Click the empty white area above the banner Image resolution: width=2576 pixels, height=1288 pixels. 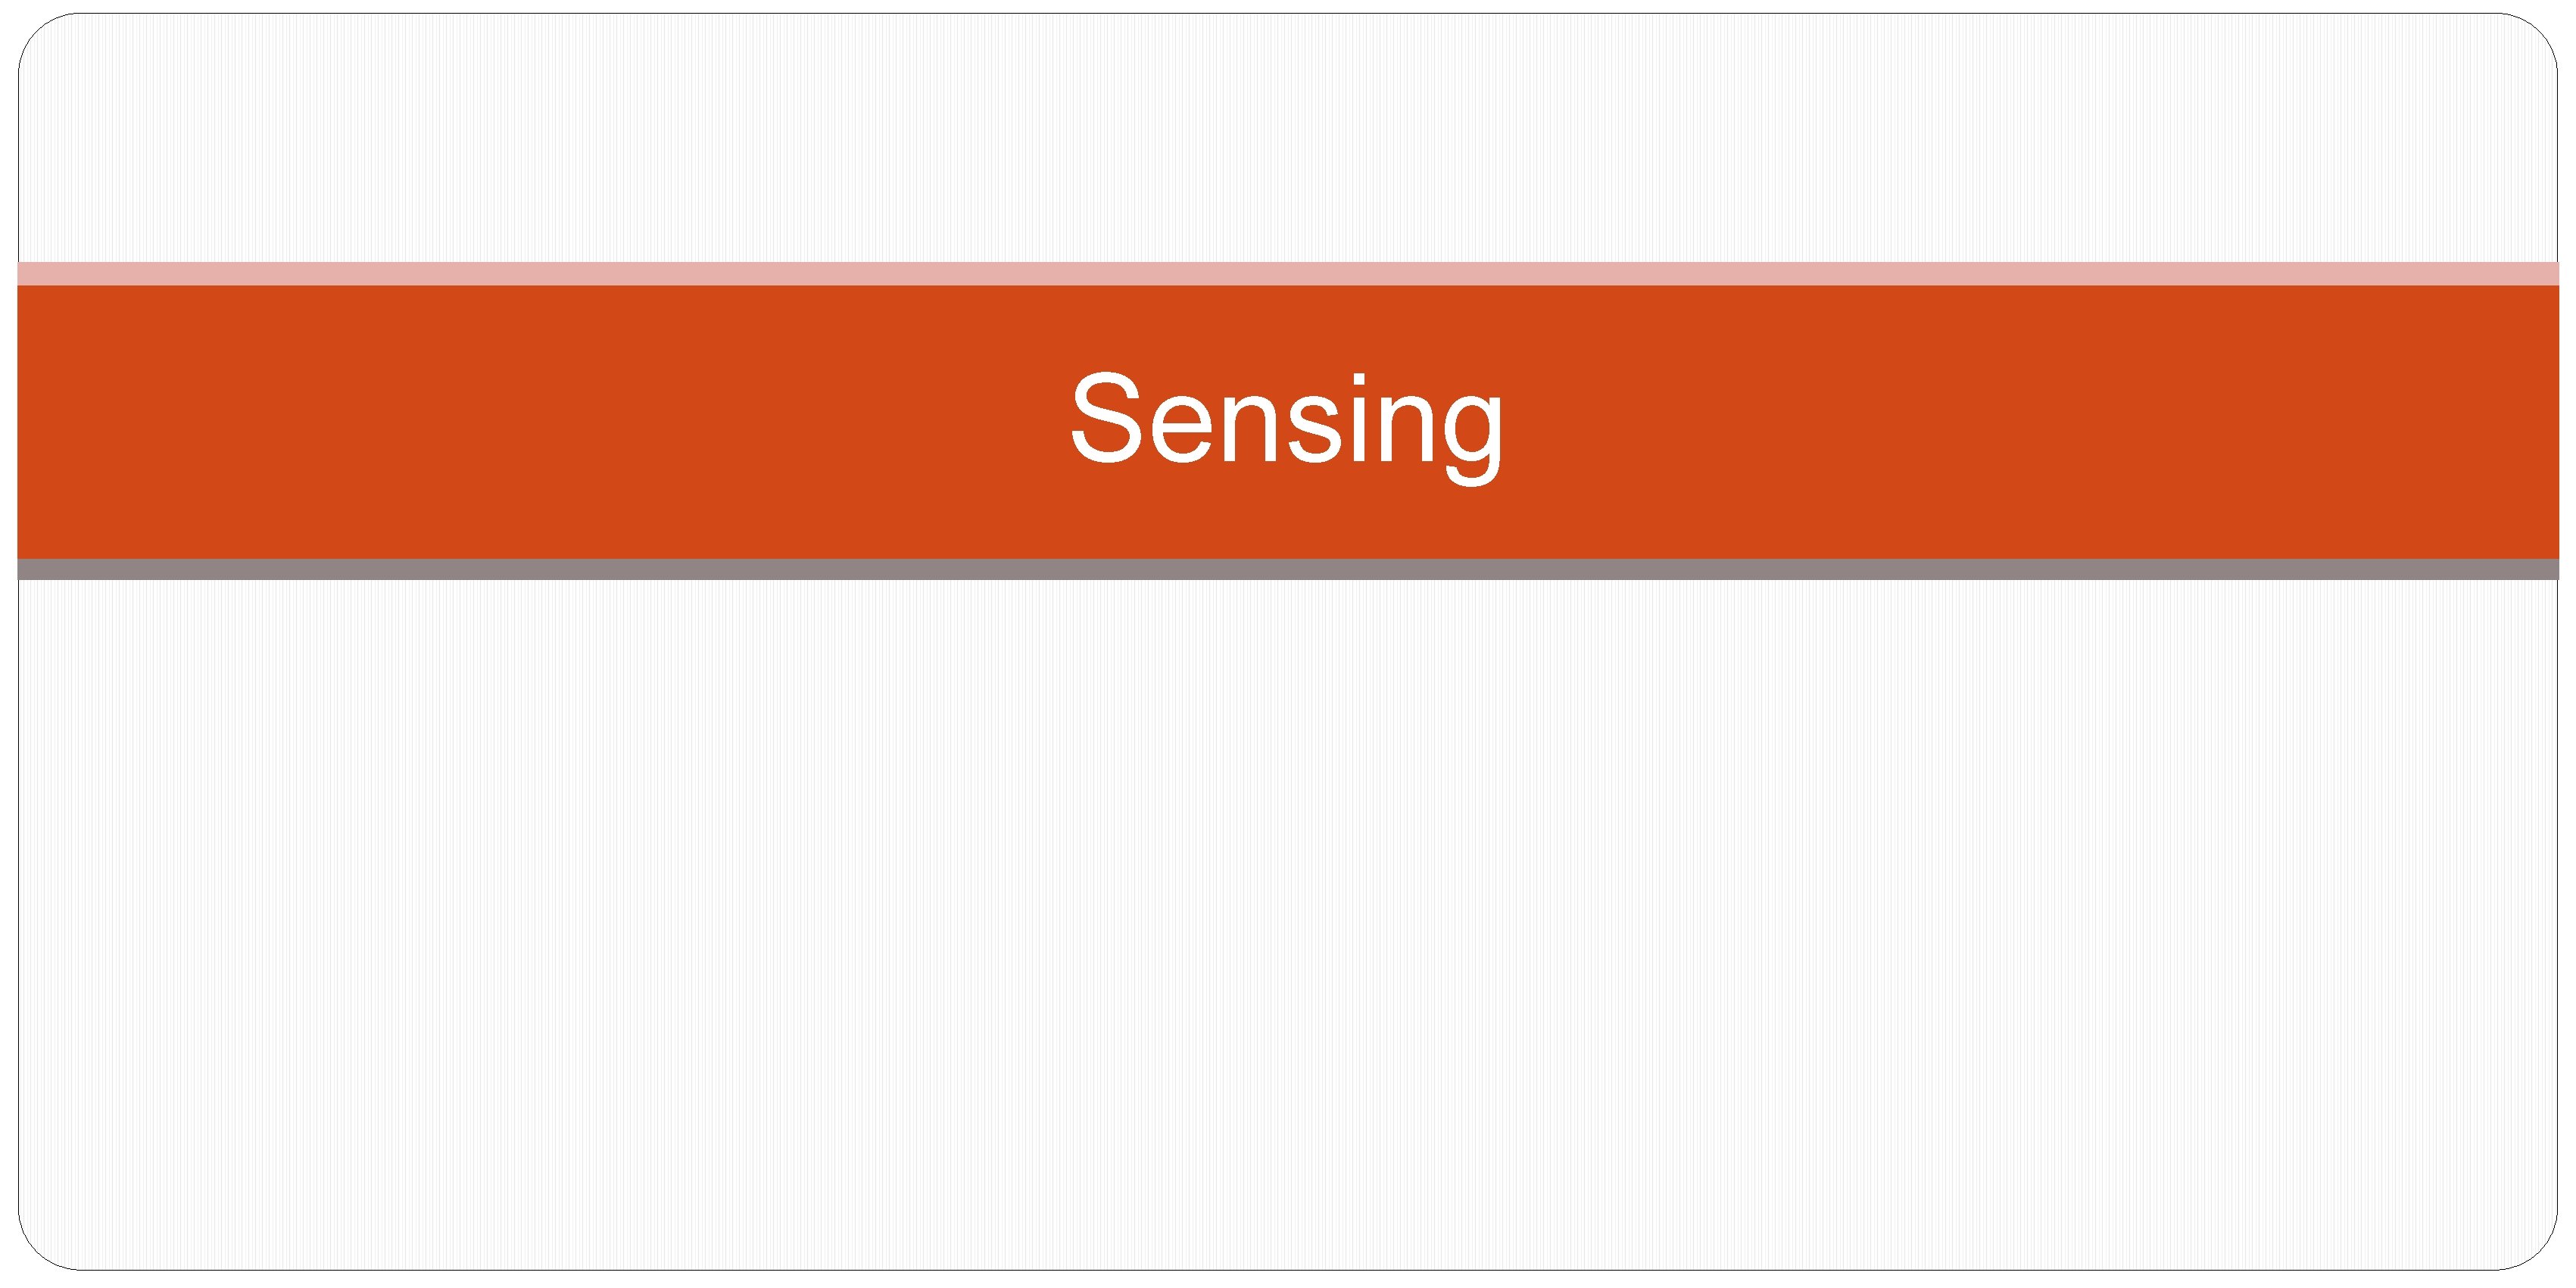click(1288, 140)
